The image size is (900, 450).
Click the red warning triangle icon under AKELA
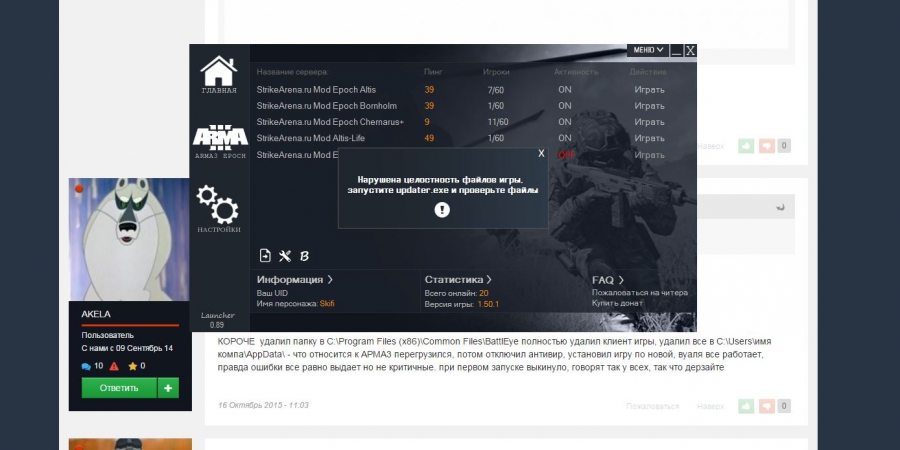pos(114,366)
